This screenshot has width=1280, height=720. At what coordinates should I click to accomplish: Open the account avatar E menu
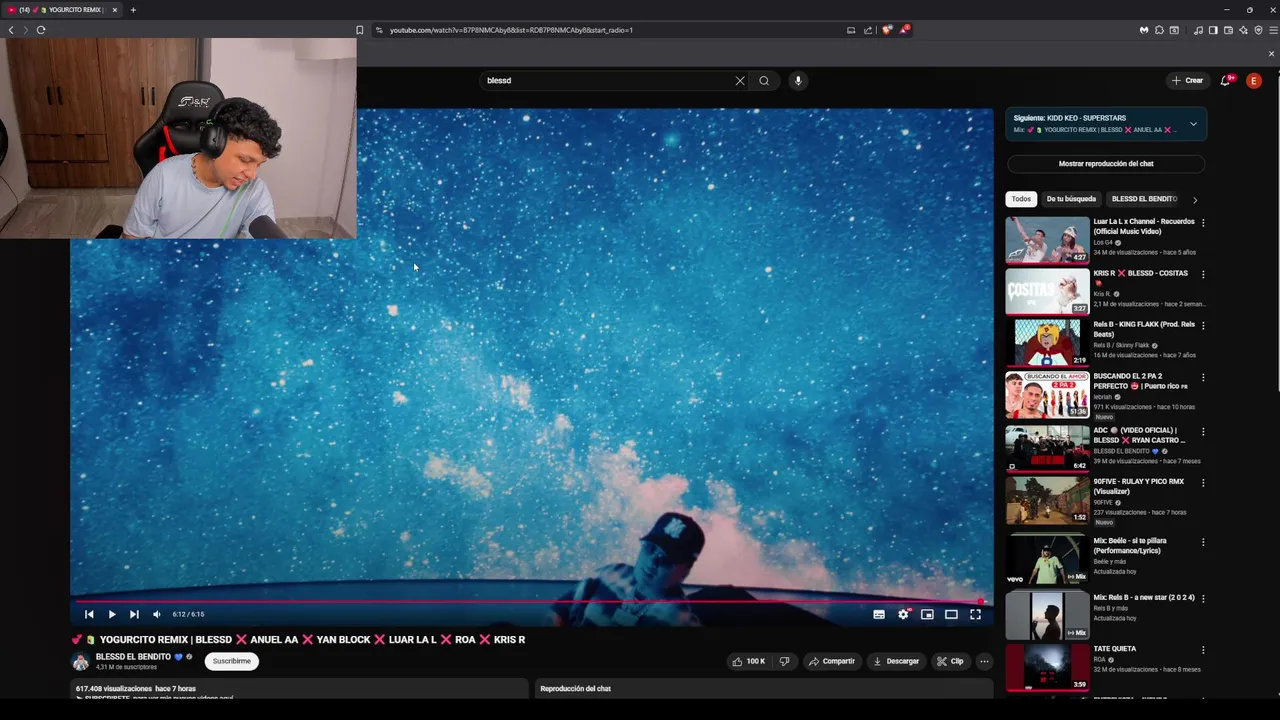tap(1254, 81)
